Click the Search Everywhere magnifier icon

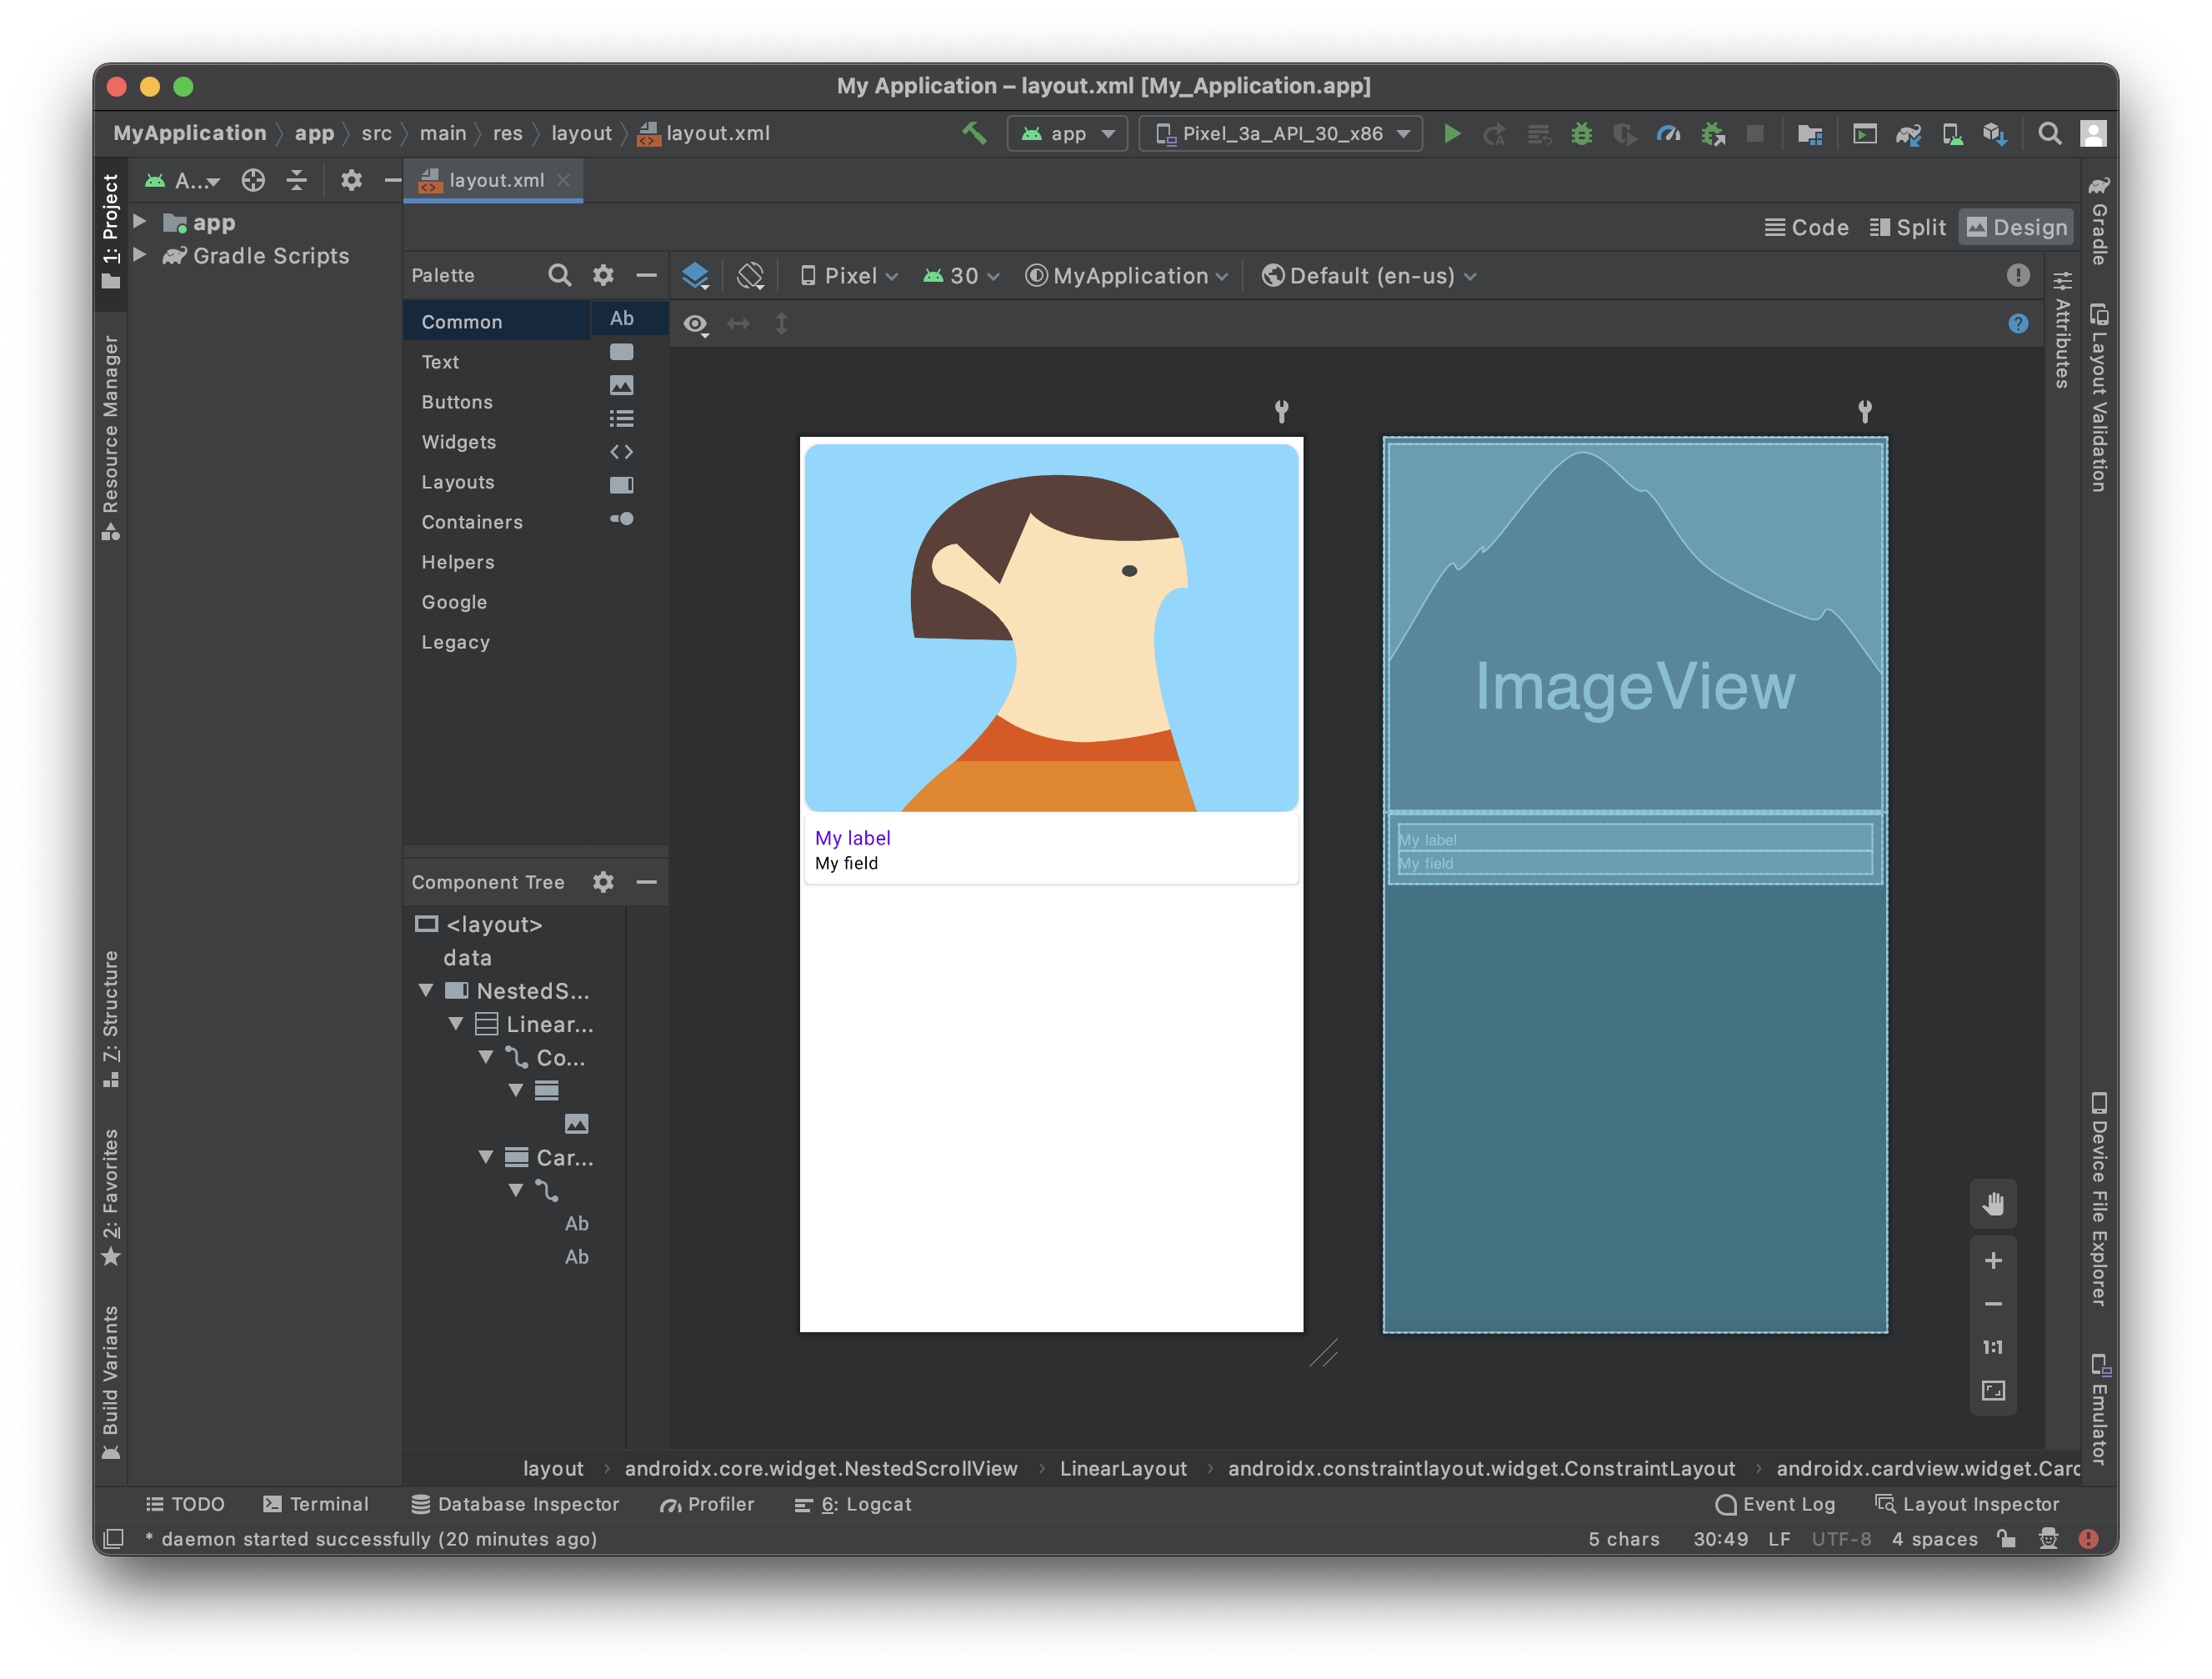pyautogui.click(x=2049, y=133)
